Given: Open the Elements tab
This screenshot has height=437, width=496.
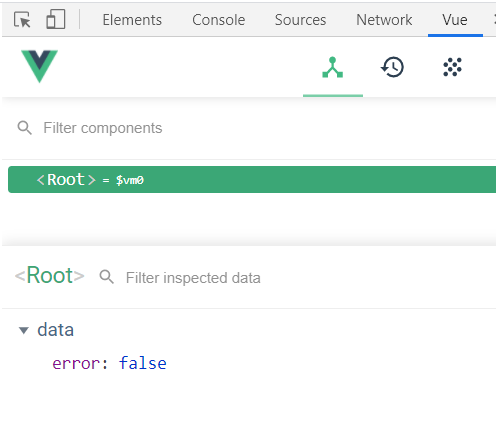Looking at the screenshot, I should 132,20.
